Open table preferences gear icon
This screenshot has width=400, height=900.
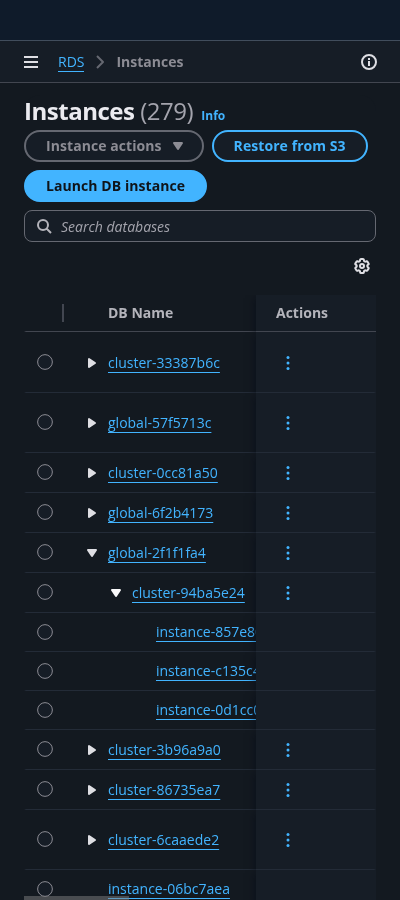point(362,266)
